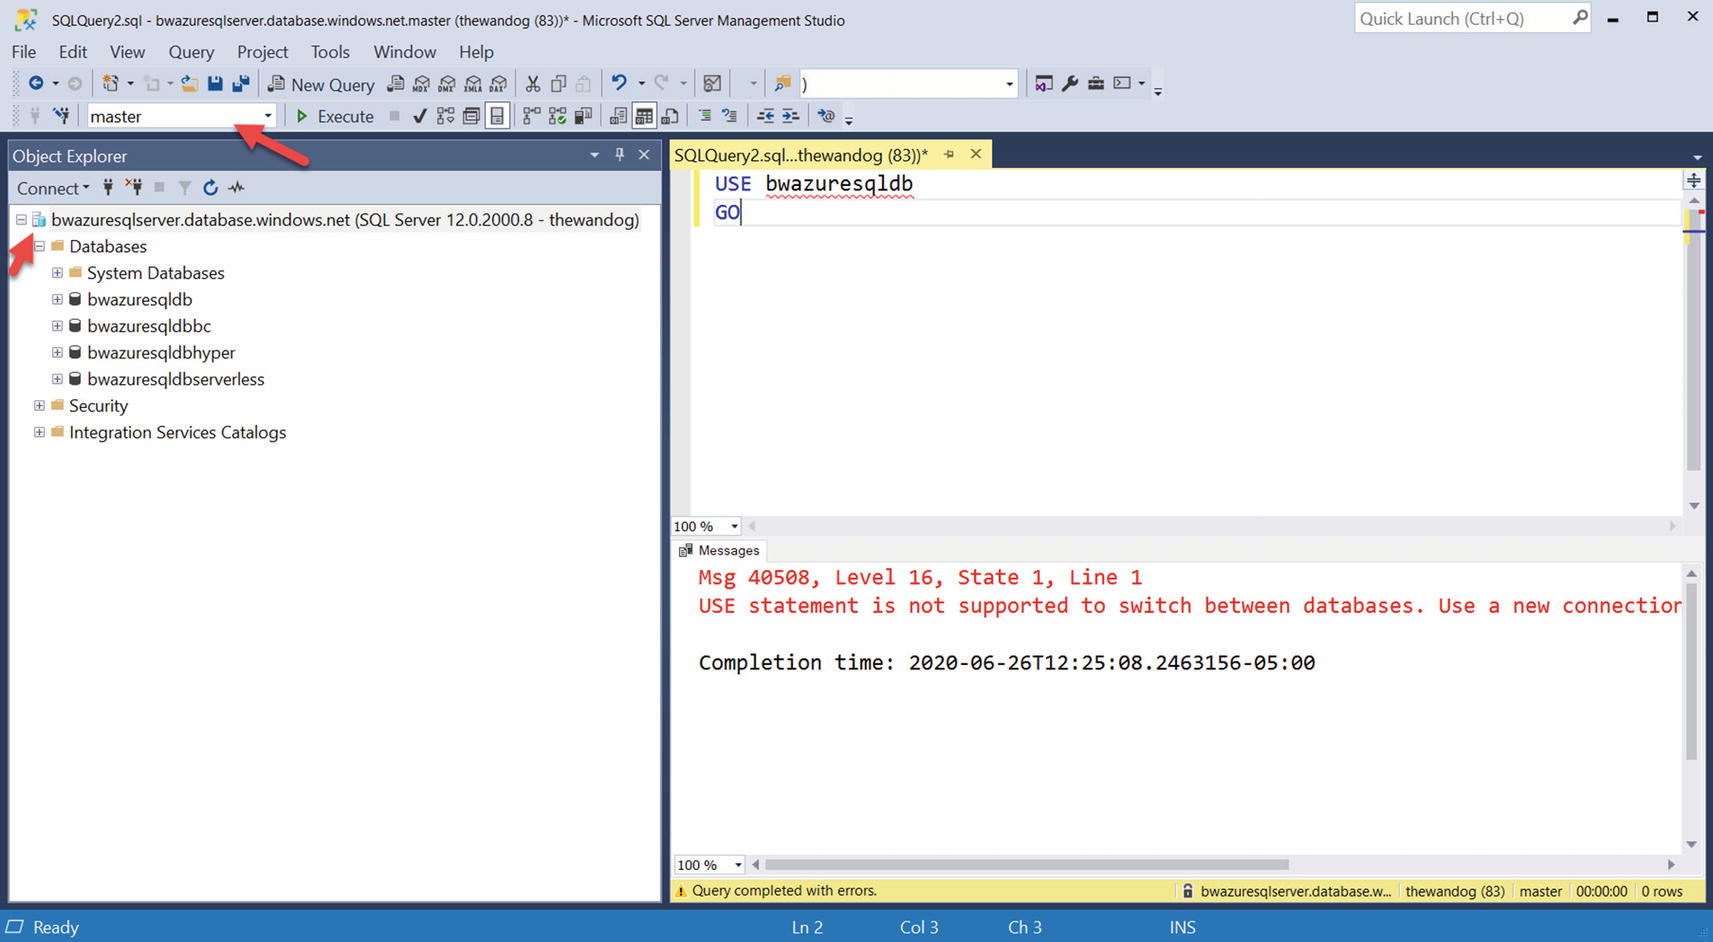Expand the bwazuresqldbhyper database node

click(x=57, y=352)
